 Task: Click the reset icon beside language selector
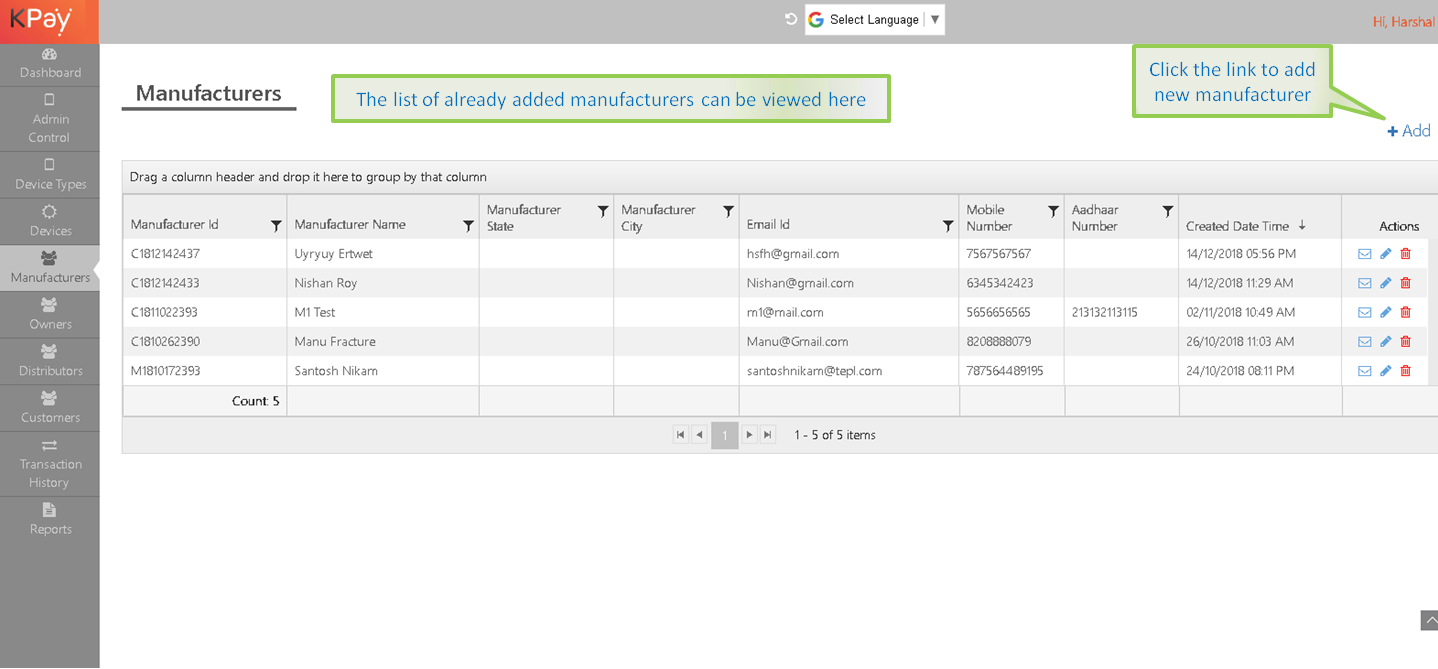click(791, 20)
